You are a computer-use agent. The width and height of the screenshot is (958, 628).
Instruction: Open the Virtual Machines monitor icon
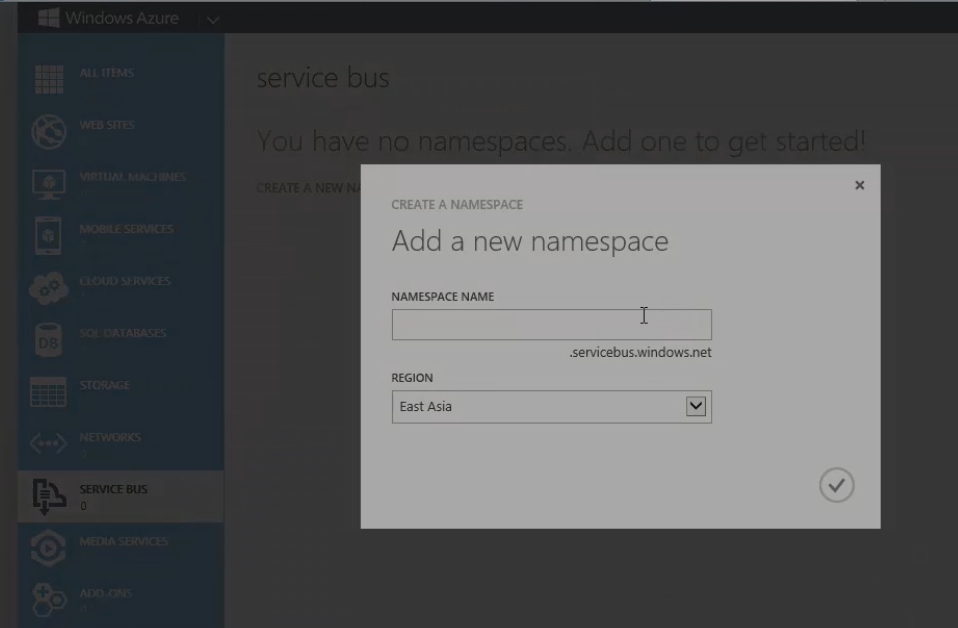(49, 183)
